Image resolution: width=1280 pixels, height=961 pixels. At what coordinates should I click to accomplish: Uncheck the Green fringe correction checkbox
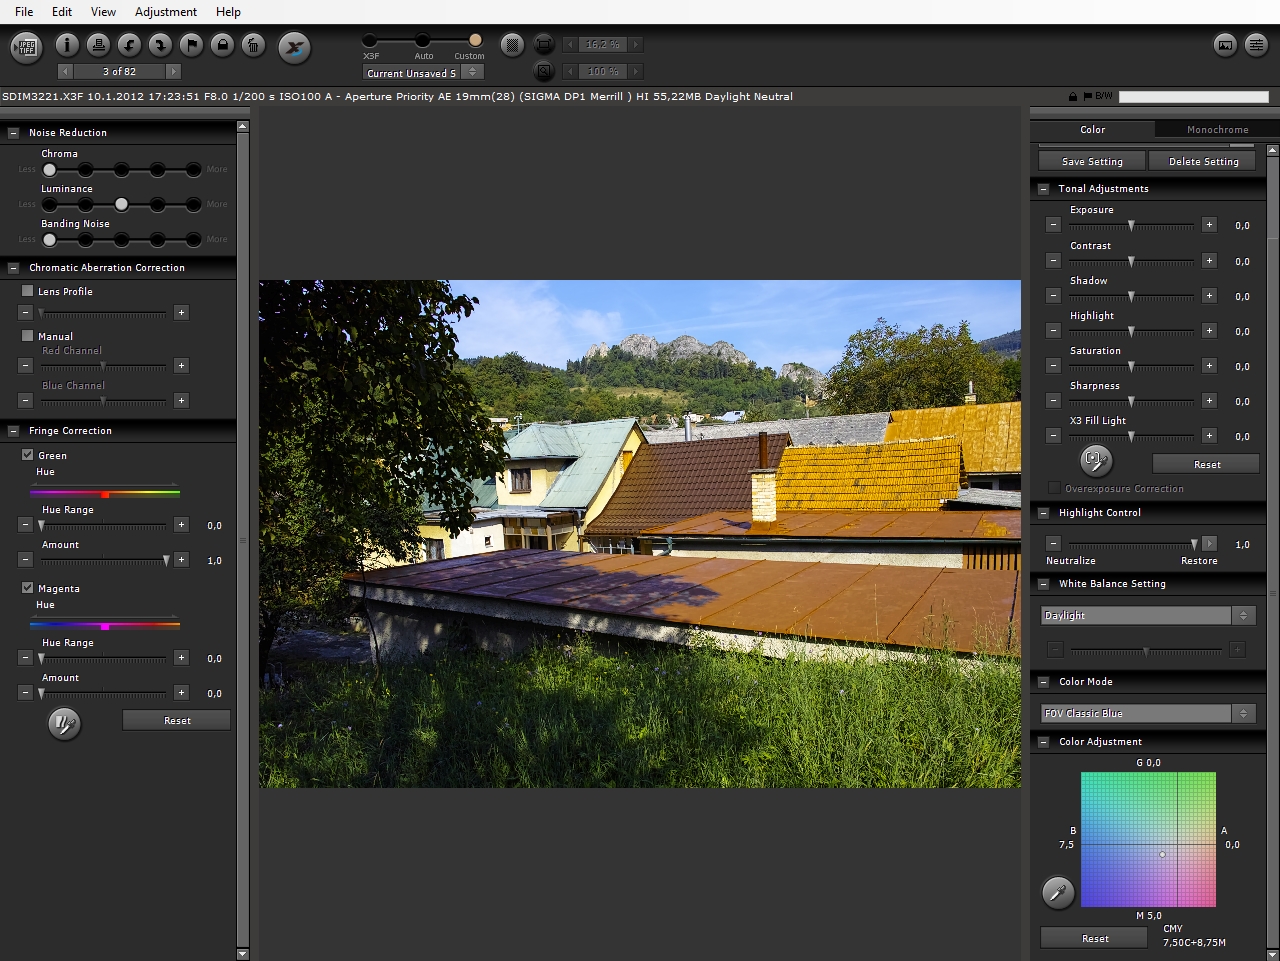[x=28, y=455]
